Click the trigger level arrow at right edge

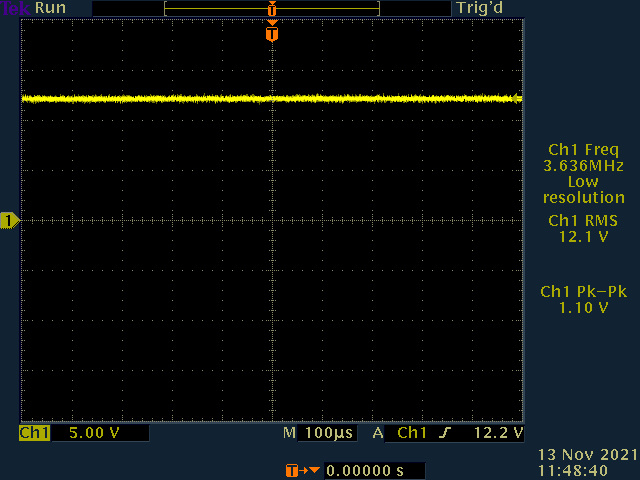517,98
